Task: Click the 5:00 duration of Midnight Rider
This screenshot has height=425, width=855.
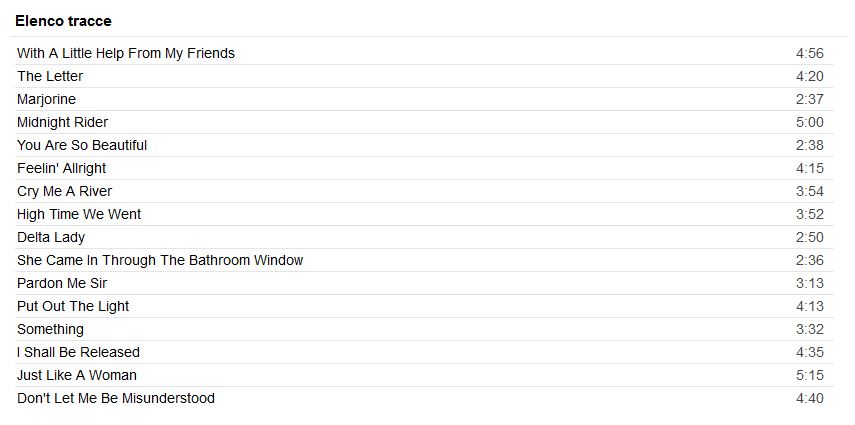Action: (809, 122)
